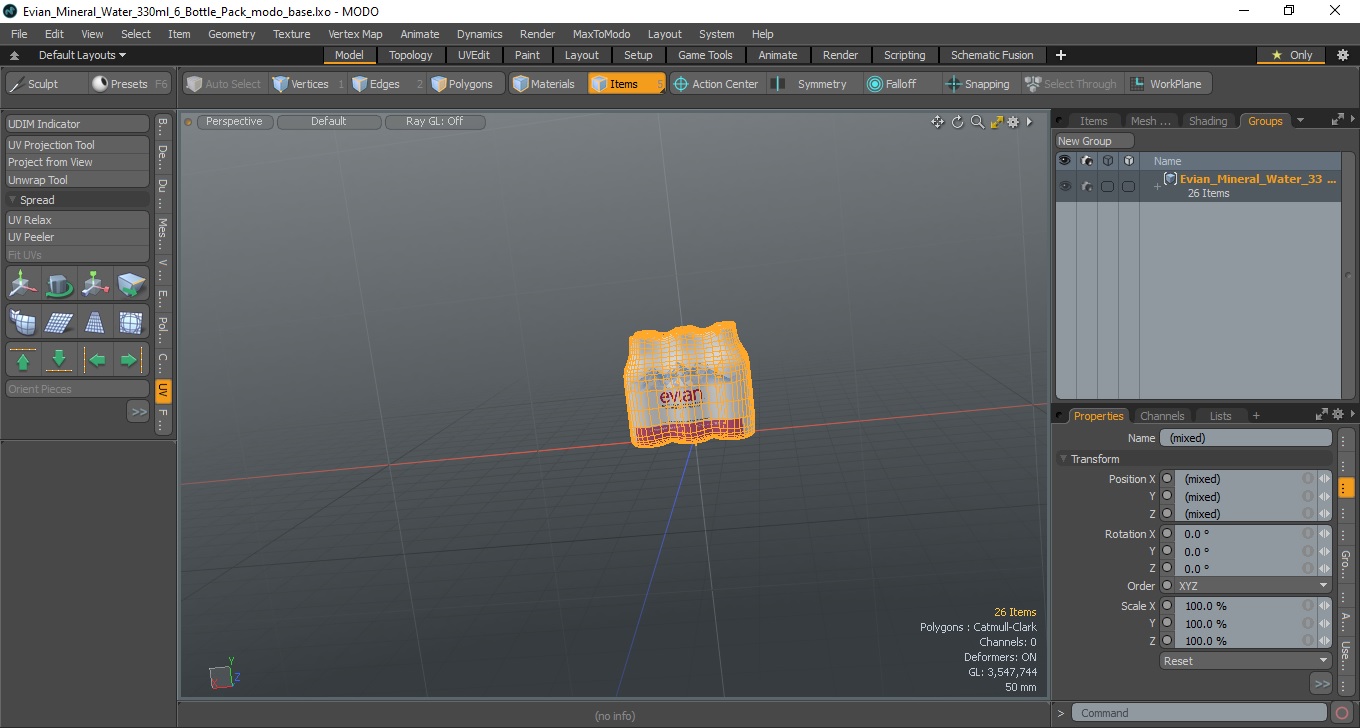This screenshot has width=1360, height=728.
Task: Click the UDIM Indicator button
Action: coord(78,124)
